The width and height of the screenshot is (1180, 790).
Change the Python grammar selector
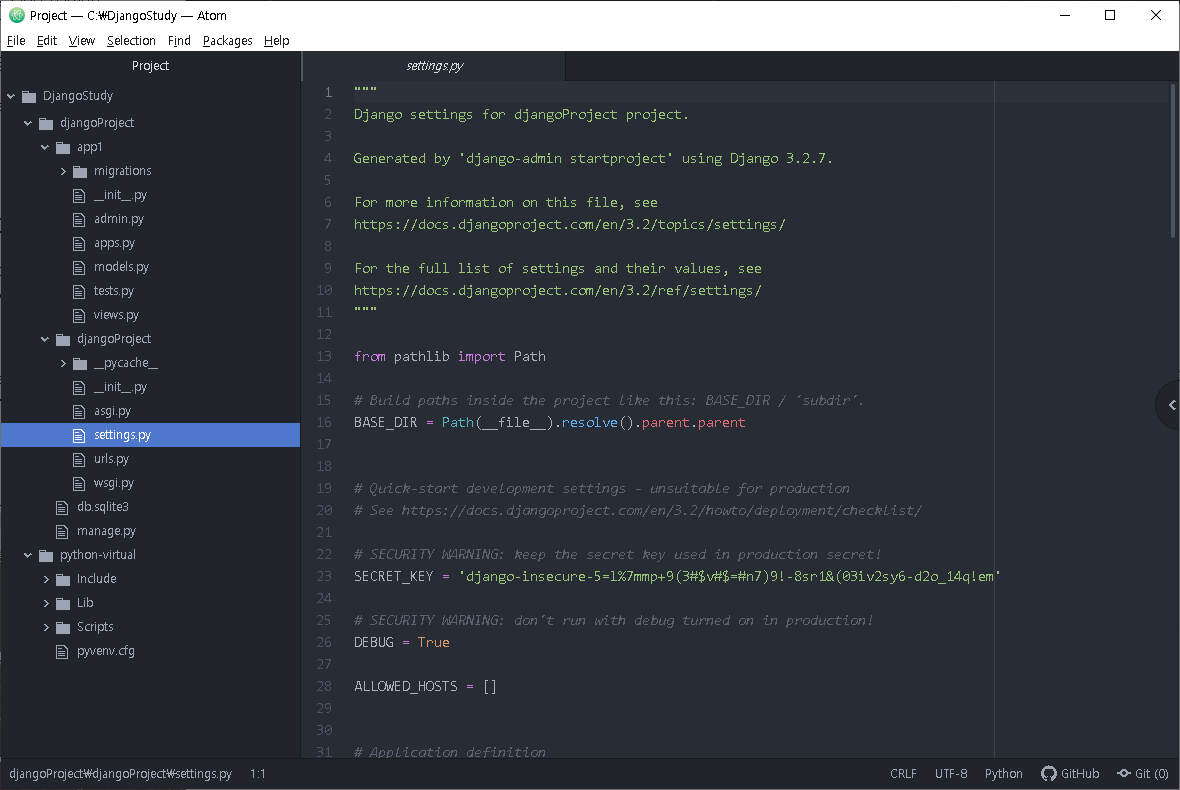(1003, 773)
